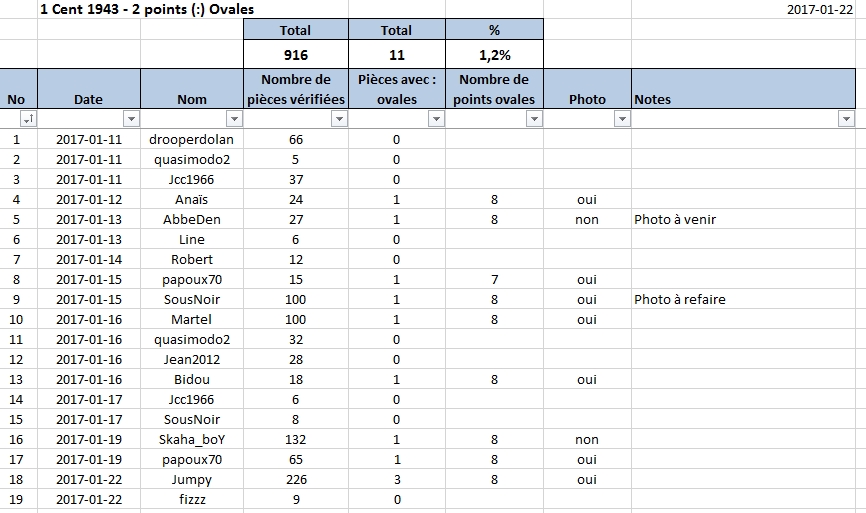Click the name cell 'drooperdolan'
This screenshot has height=513, width=866.
point(192,140)
